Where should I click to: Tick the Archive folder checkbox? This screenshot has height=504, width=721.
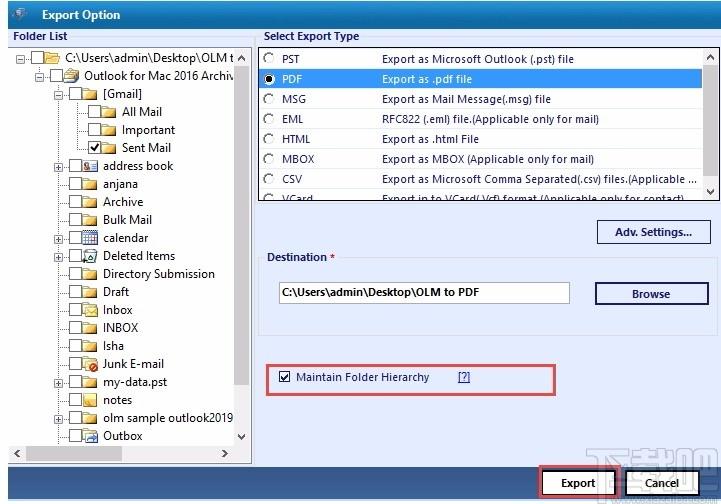coord(75,202)
